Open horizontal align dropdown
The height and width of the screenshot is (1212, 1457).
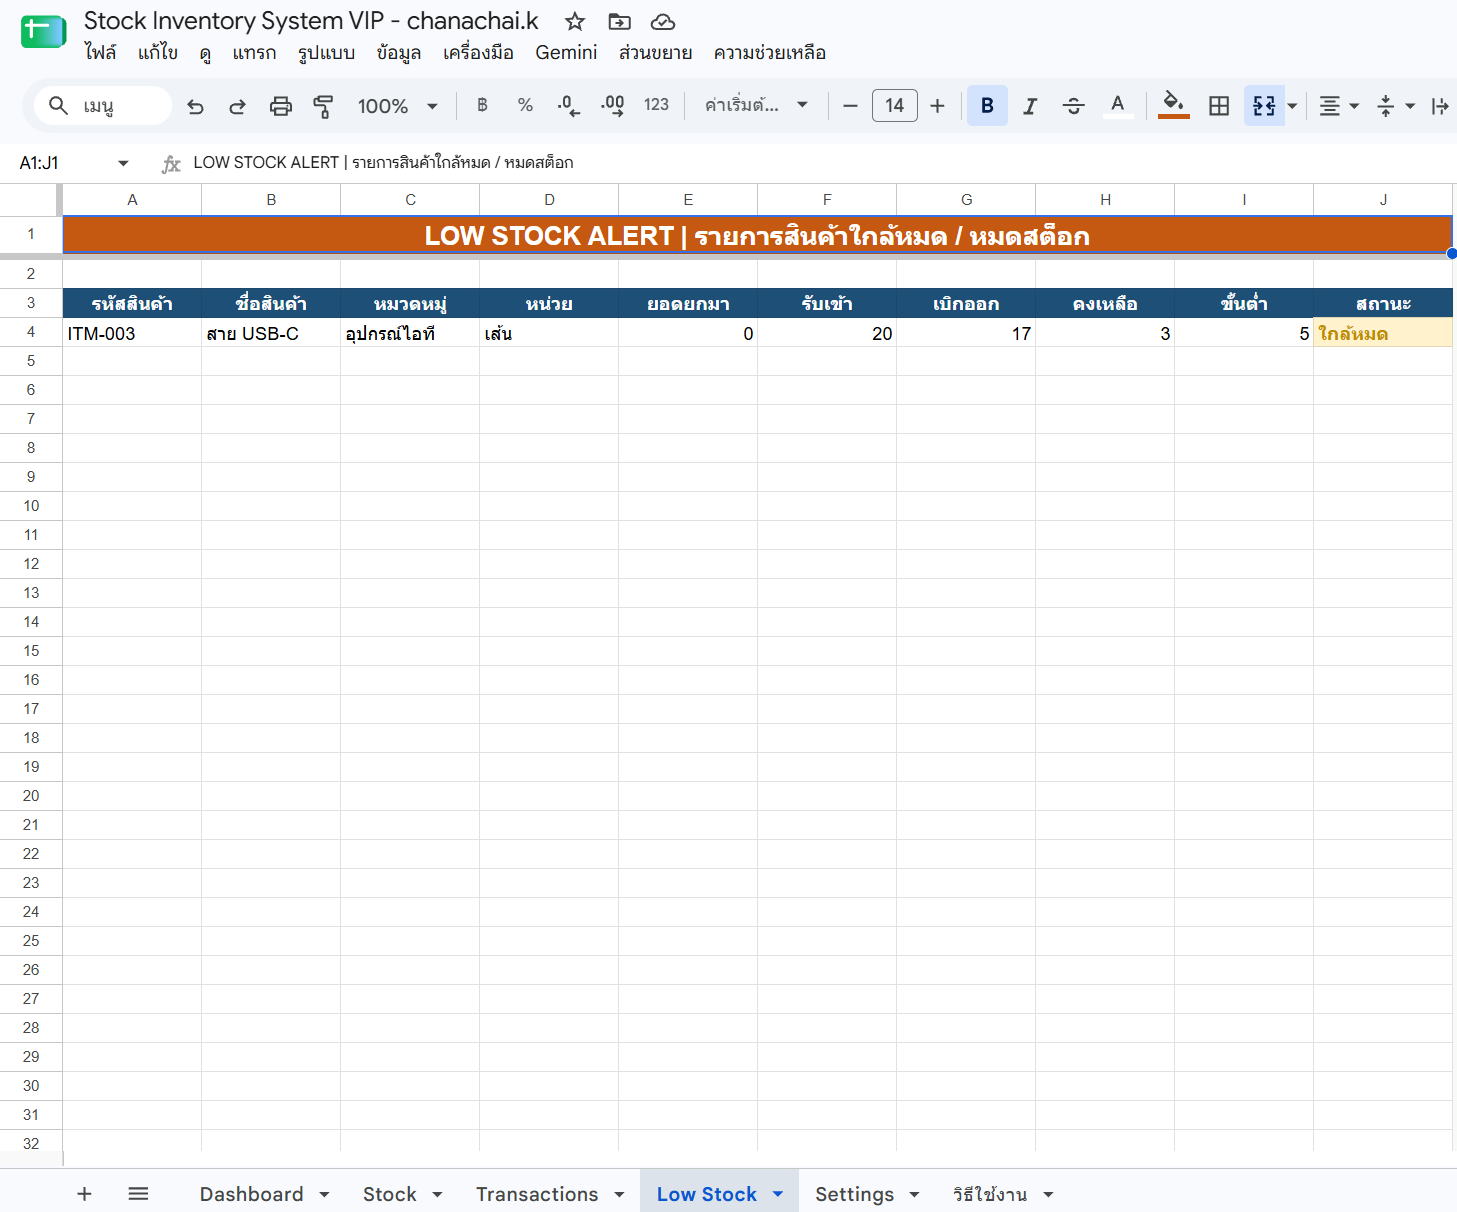pyautogui.click(x=1339, y=105)
